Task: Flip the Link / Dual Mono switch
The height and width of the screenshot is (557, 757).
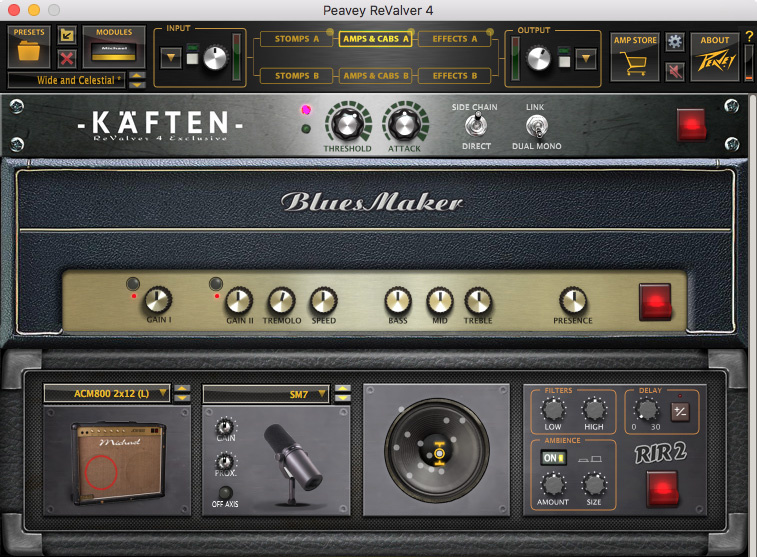Action: click(536, 126)
